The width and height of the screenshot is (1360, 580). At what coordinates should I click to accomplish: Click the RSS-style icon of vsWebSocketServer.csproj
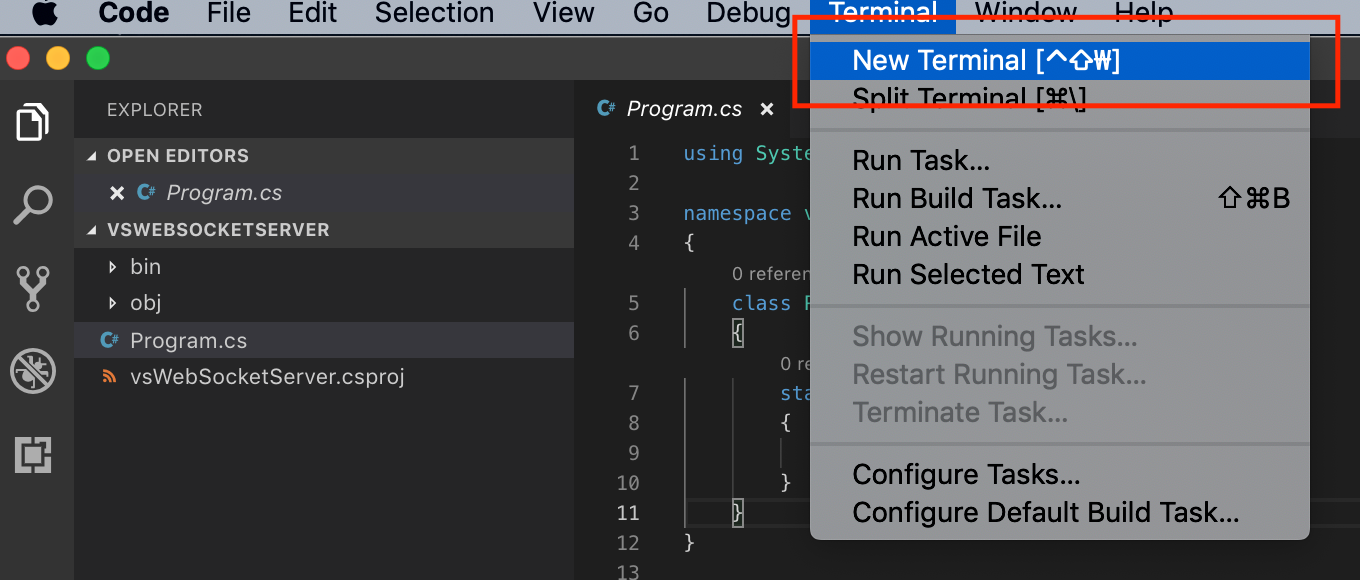coord(110,377)
